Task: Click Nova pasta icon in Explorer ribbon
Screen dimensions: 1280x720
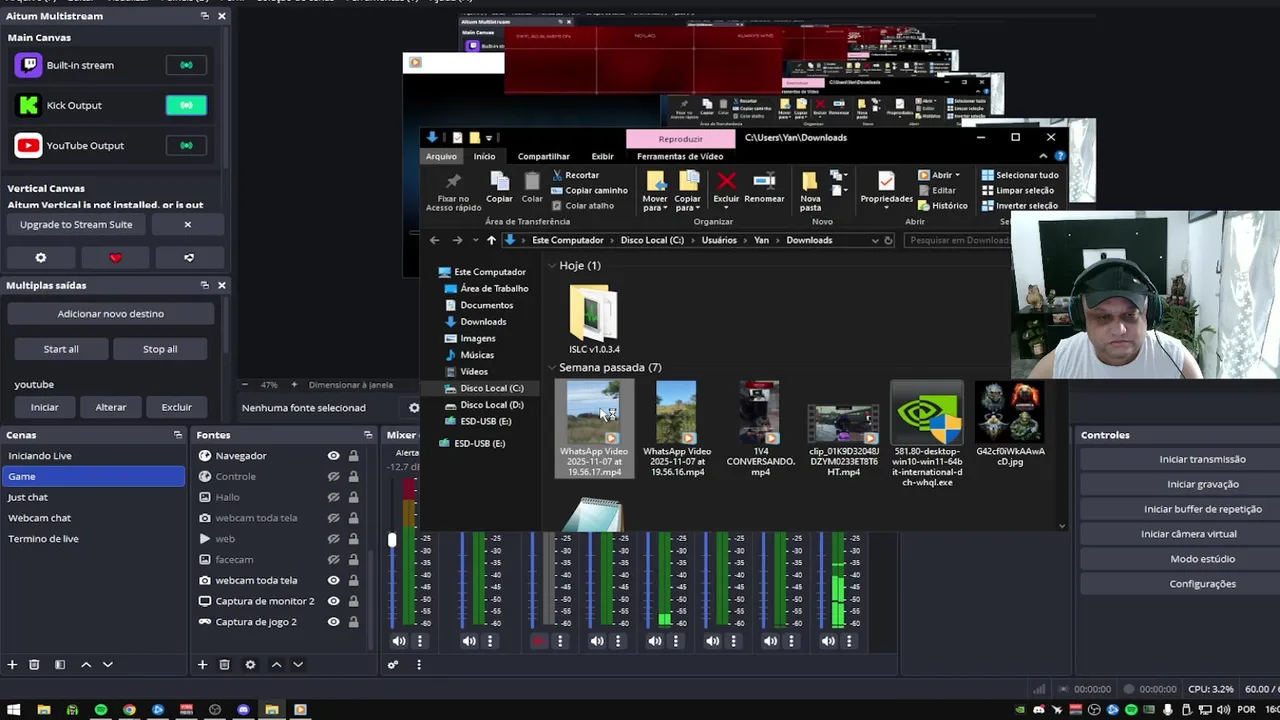Action: coord(810,181)
